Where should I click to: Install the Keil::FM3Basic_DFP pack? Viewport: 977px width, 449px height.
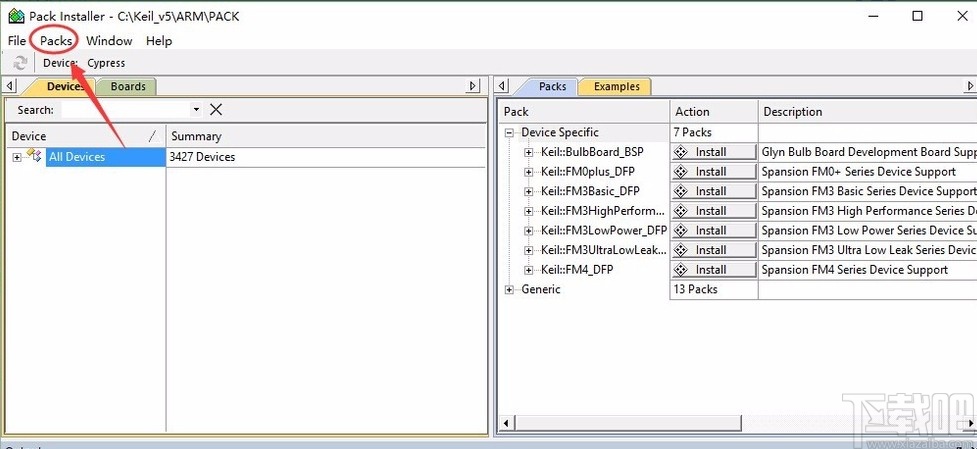tap(713, 191)
